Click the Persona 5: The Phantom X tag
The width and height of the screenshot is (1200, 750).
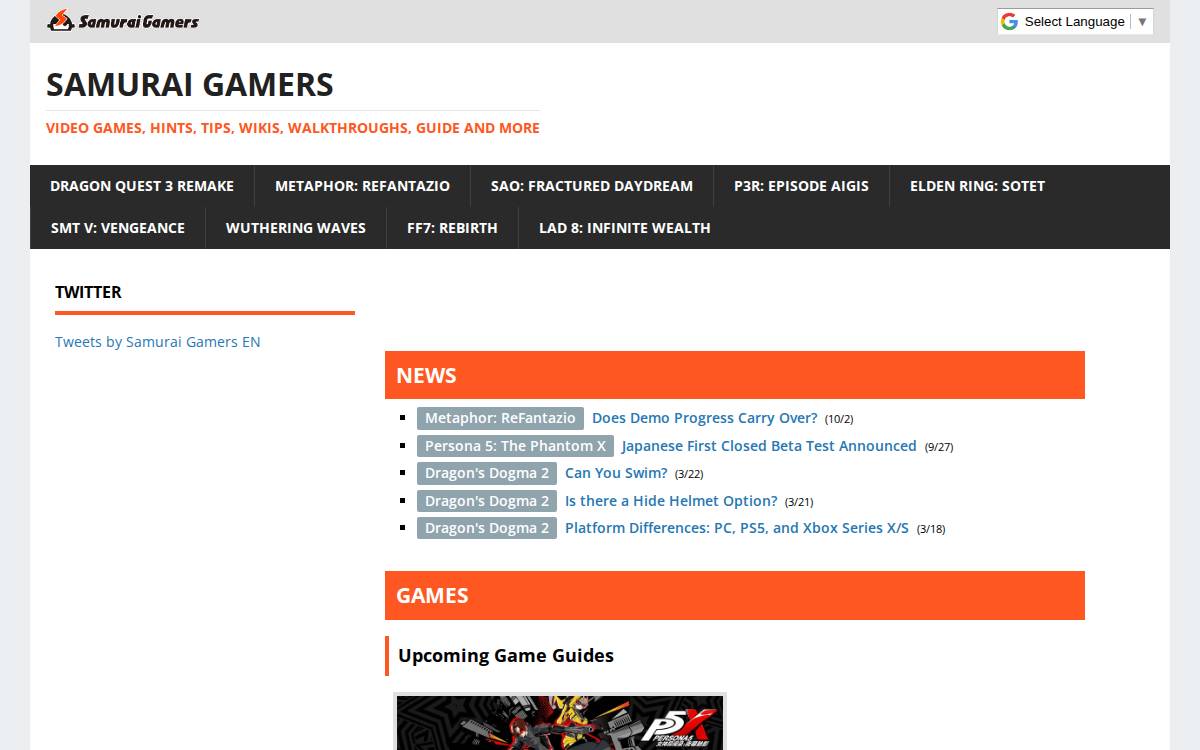[x=515, y=446]
